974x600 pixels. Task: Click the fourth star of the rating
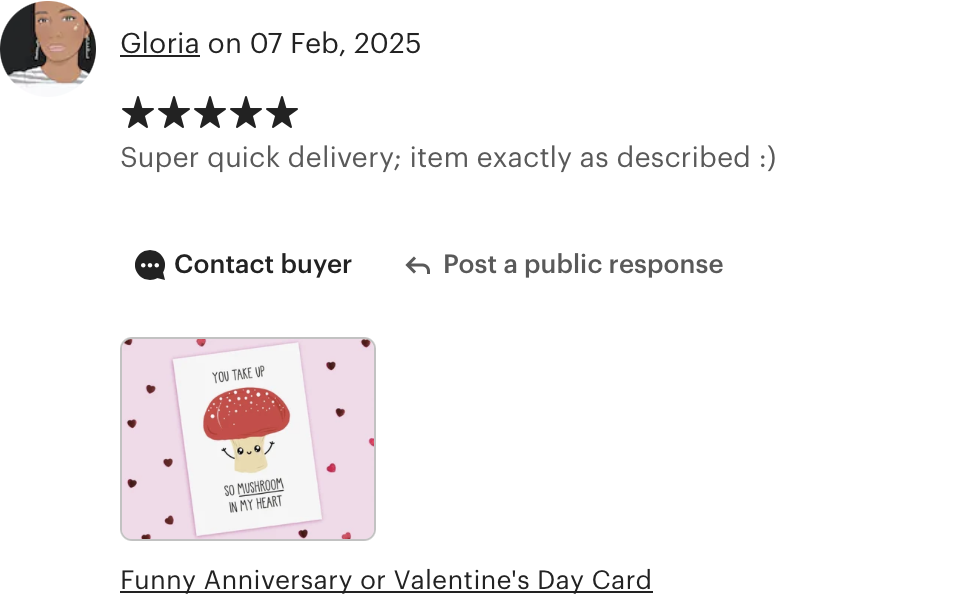point(246,112)
